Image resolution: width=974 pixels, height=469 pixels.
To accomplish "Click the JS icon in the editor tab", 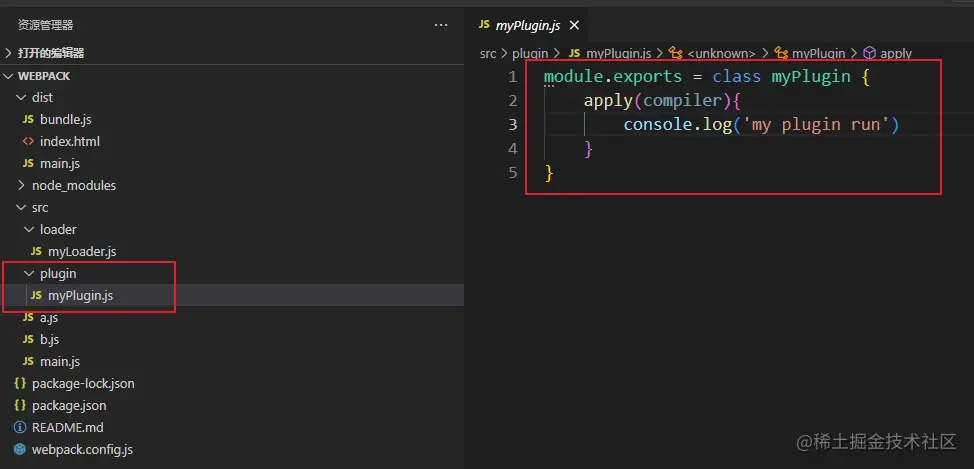I will click(485, 25).
